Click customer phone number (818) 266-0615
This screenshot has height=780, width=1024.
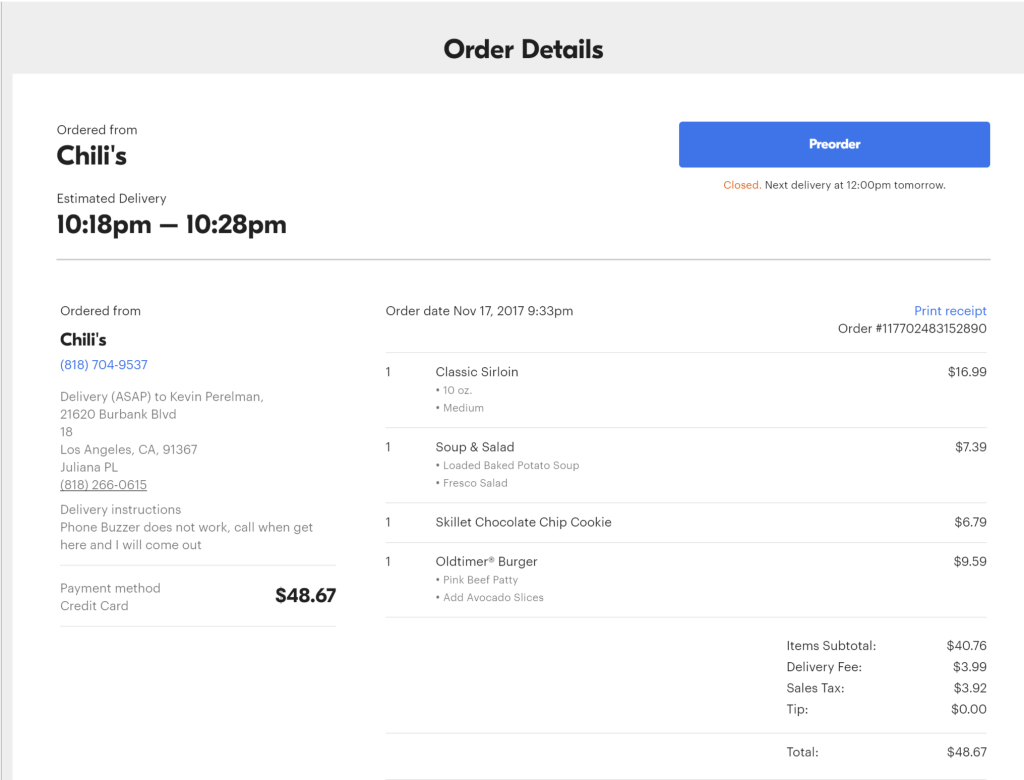103,485
